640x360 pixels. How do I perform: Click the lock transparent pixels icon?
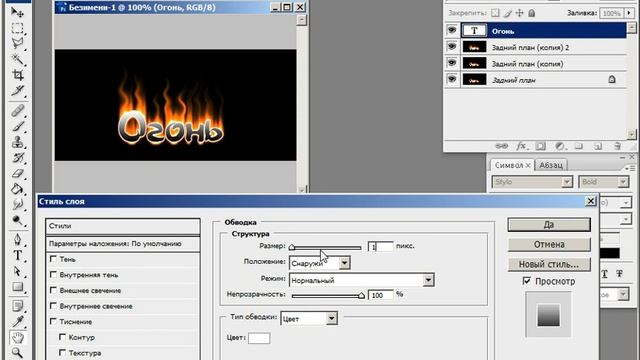(495, 13)
